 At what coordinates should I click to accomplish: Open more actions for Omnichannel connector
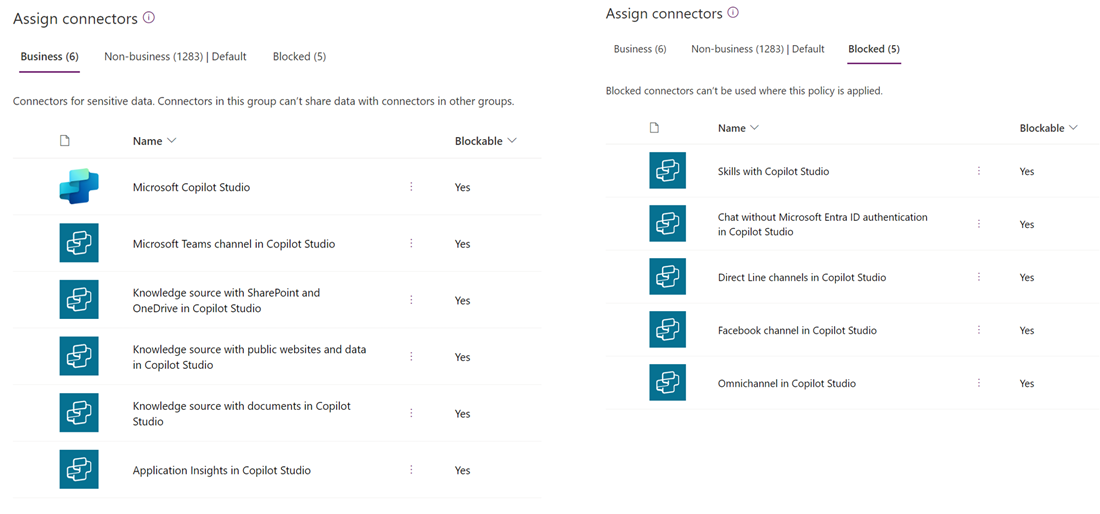point(978,383)
